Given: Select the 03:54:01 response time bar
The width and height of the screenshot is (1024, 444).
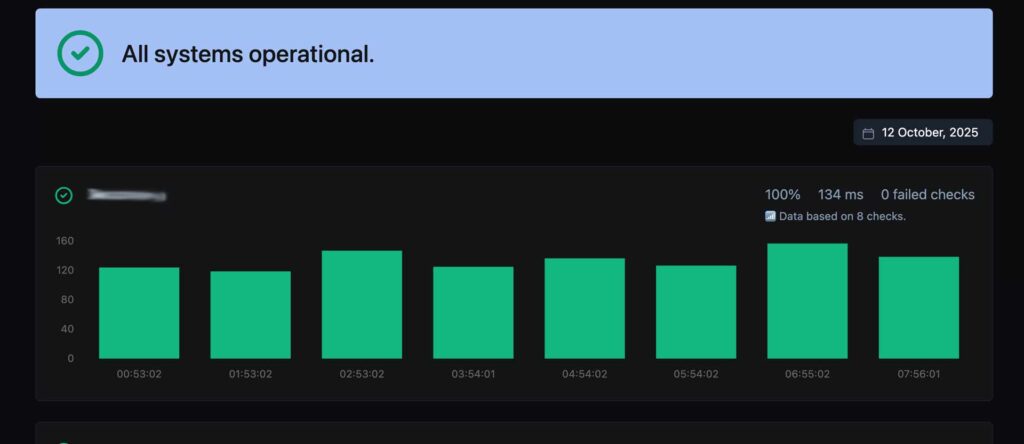Looking at the screenshot, I should (x=473, y=312).
